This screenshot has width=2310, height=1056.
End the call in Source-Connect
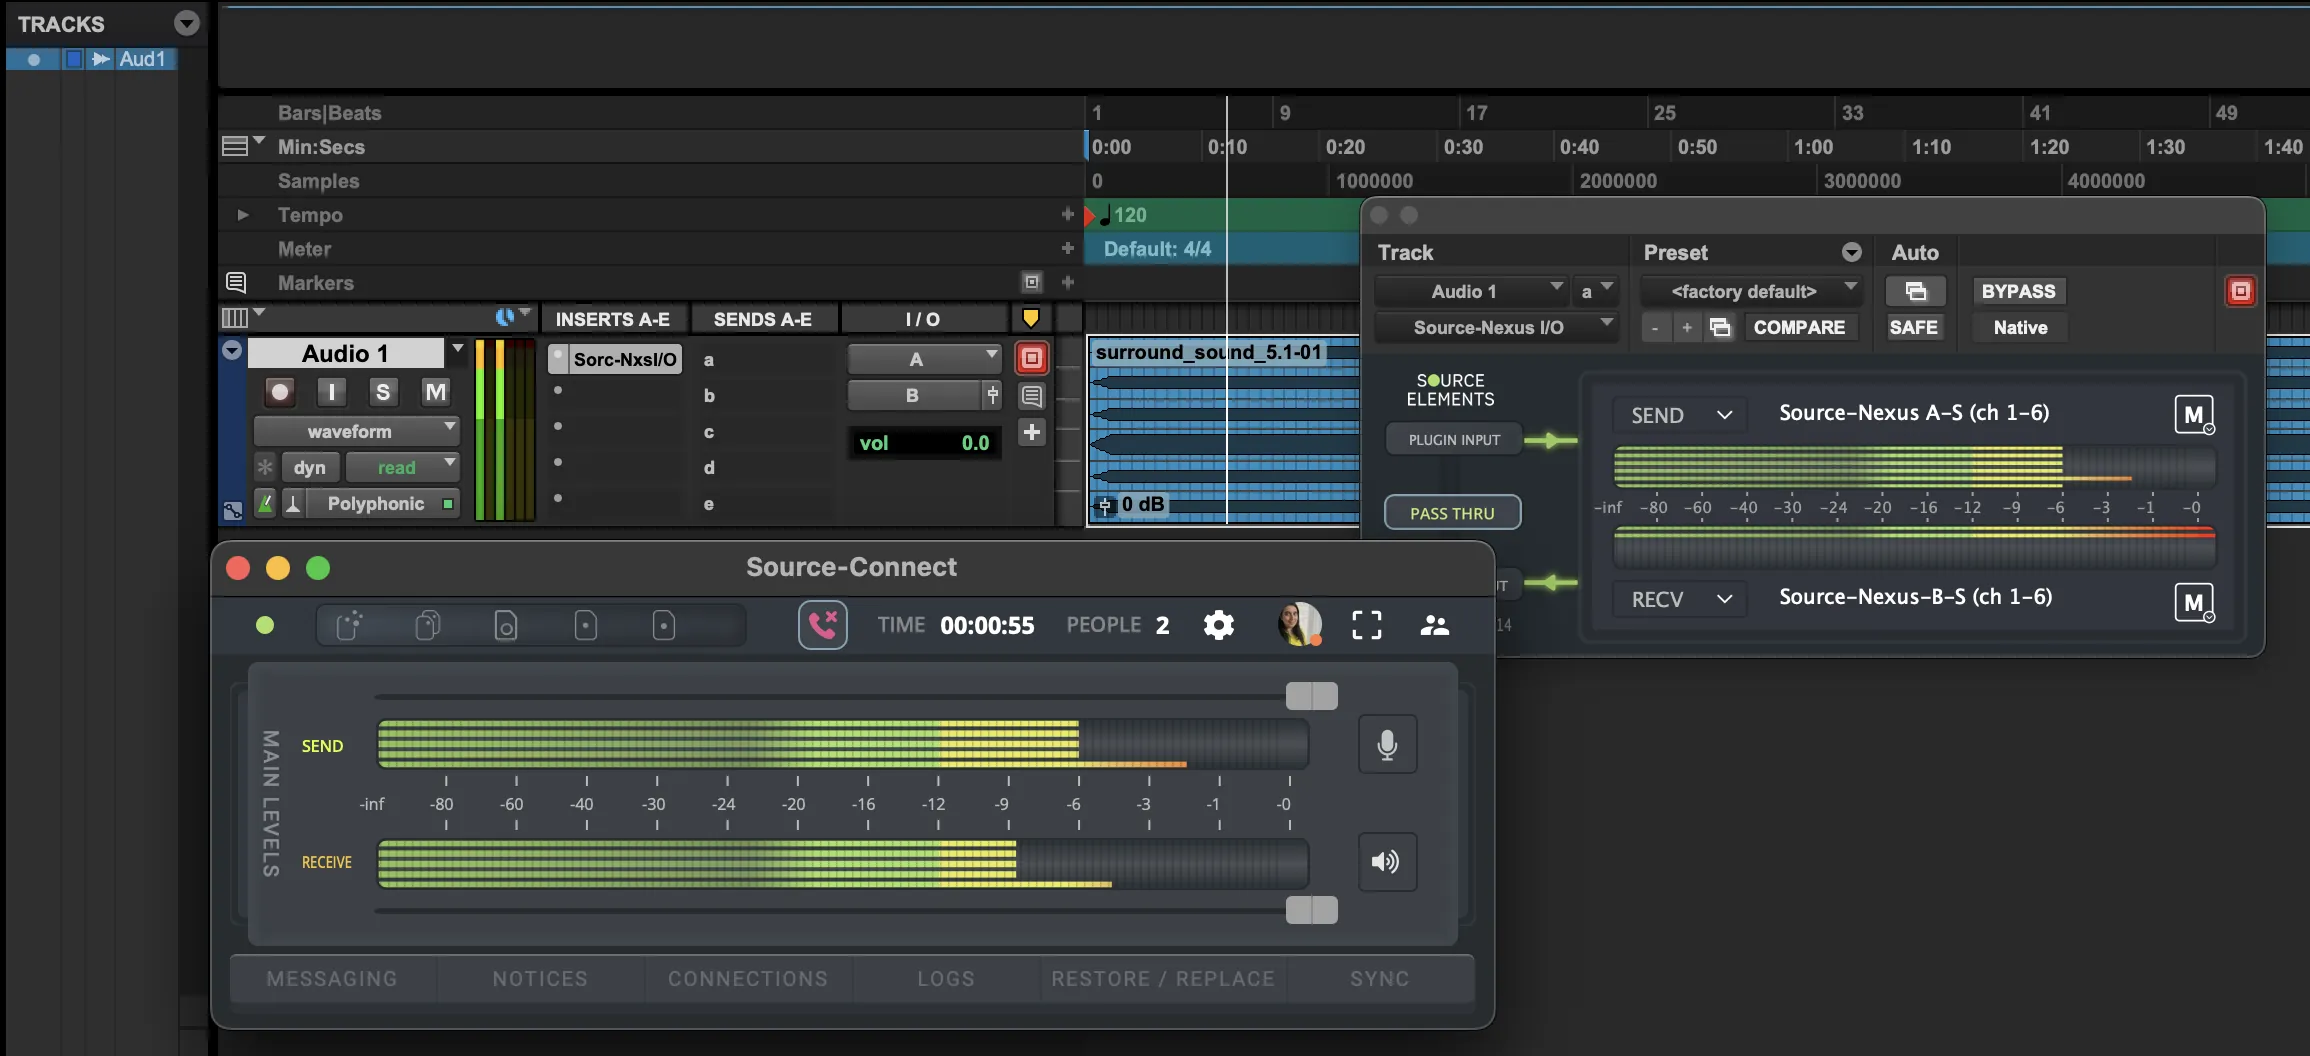pyautogui.click(x=822, y=625)
